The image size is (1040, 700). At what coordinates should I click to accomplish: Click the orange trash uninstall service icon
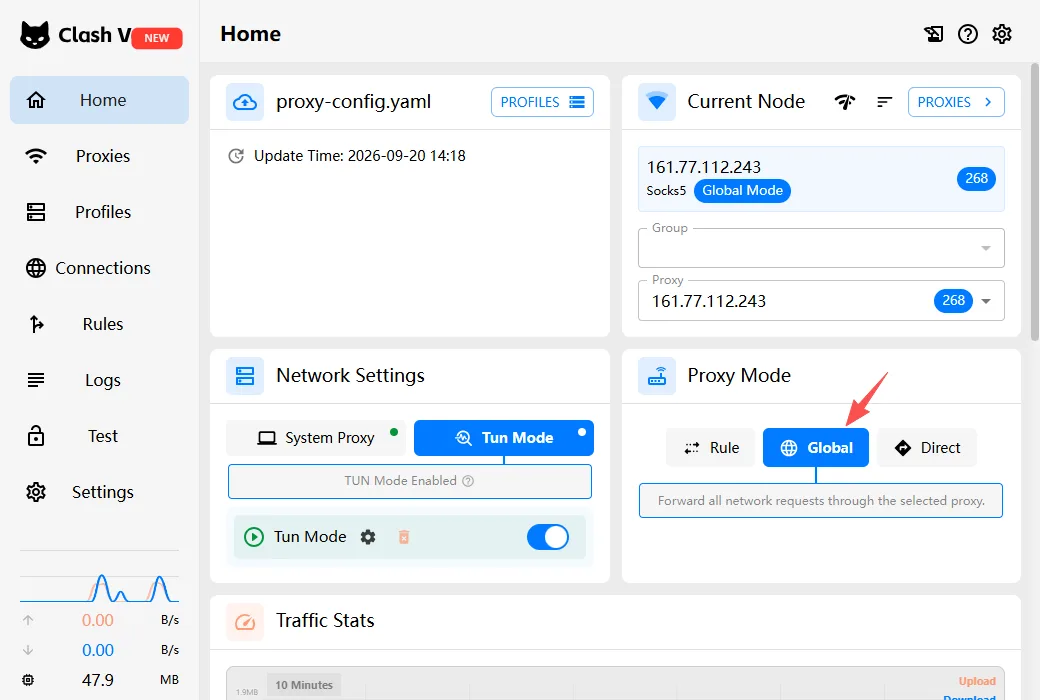pos(404,537)
